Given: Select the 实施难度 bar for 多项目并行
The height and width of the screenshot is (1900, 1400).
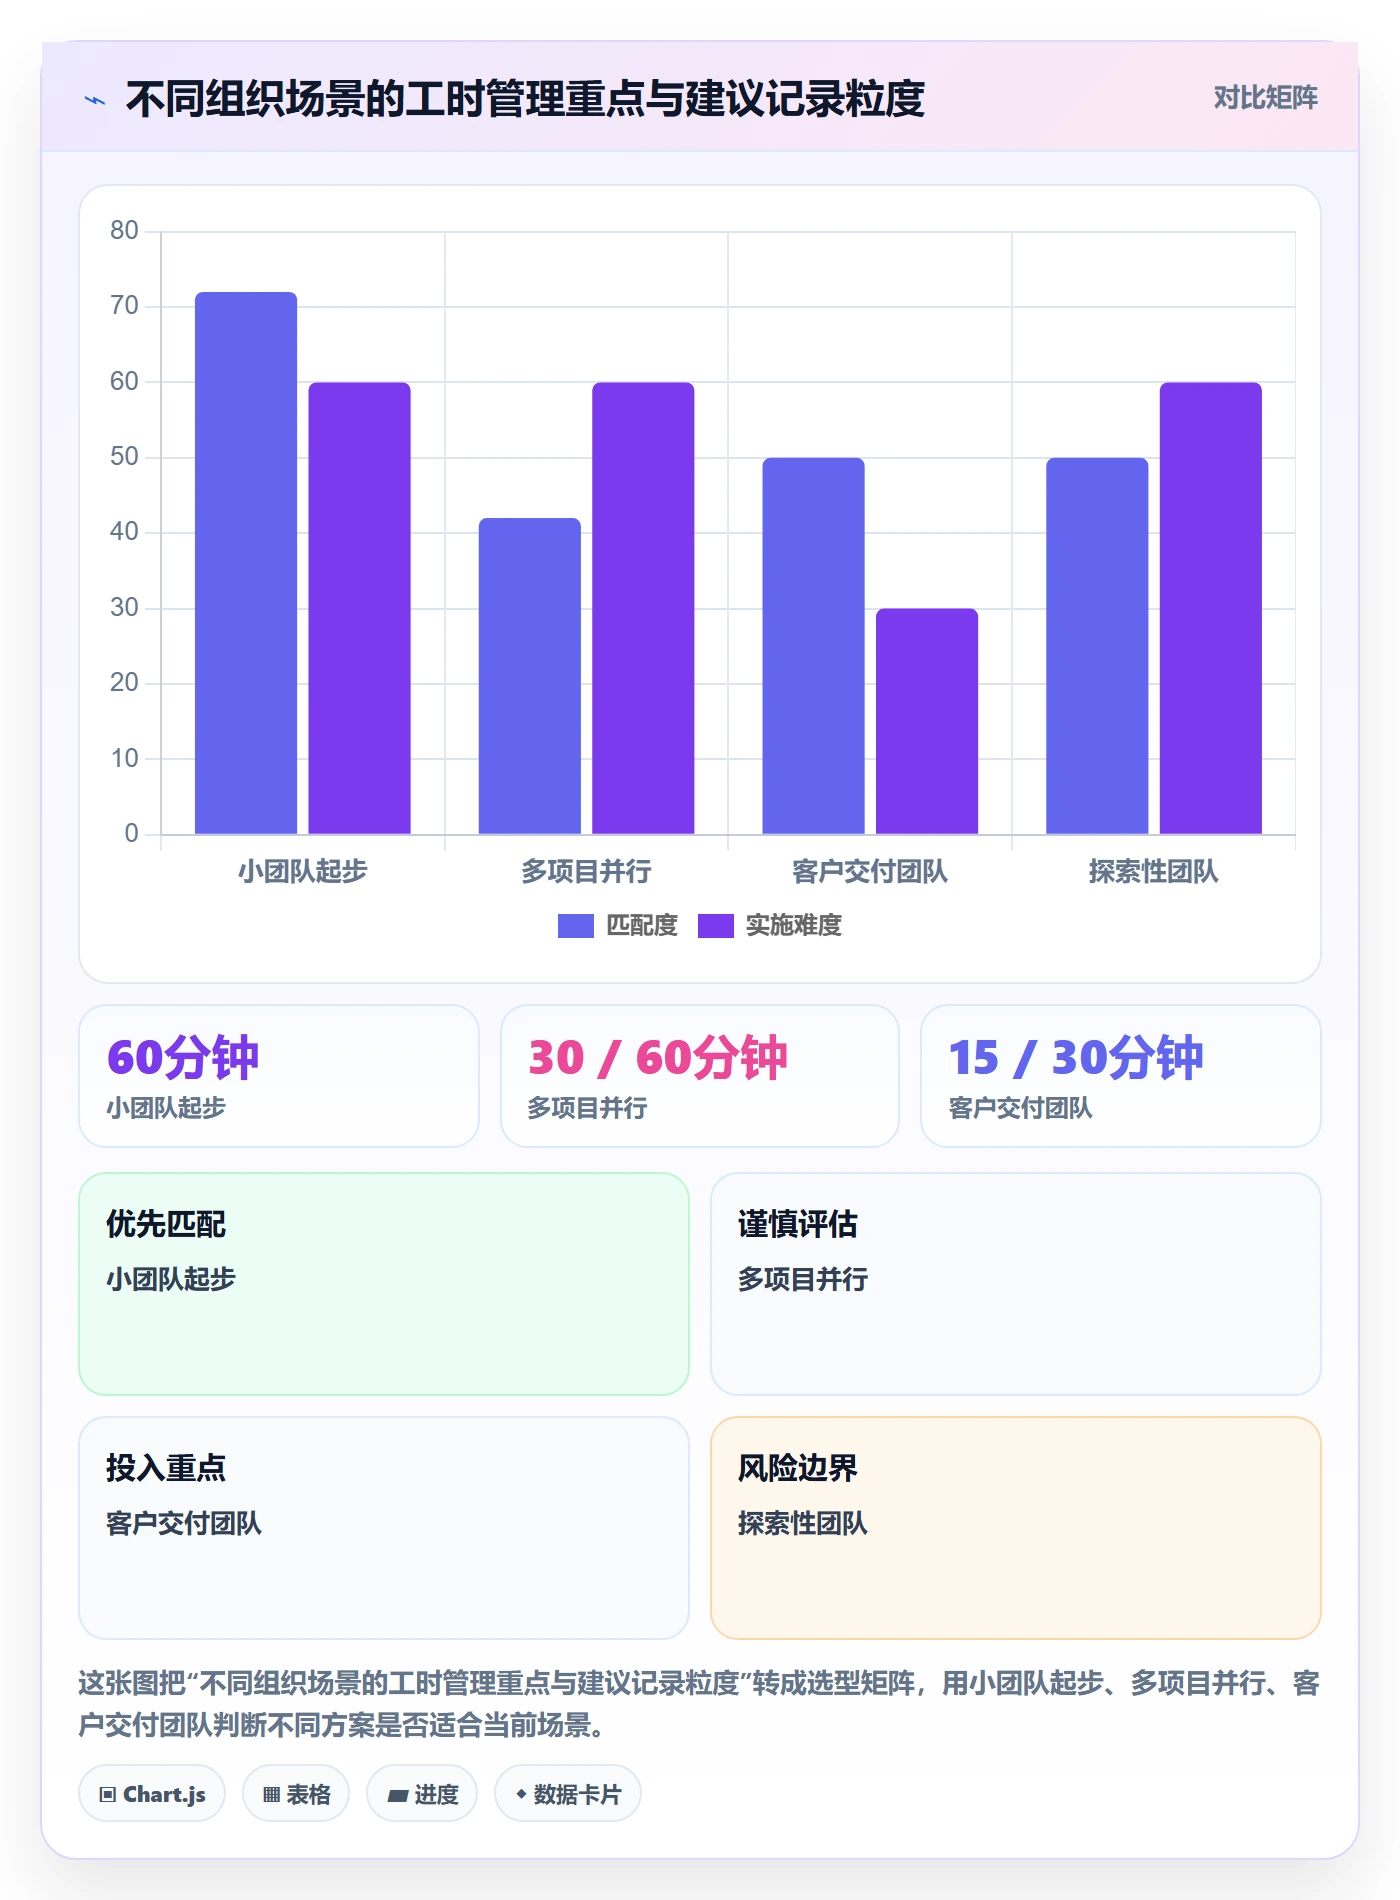Looking at the screenshot, I should click(x=643, y=608).
